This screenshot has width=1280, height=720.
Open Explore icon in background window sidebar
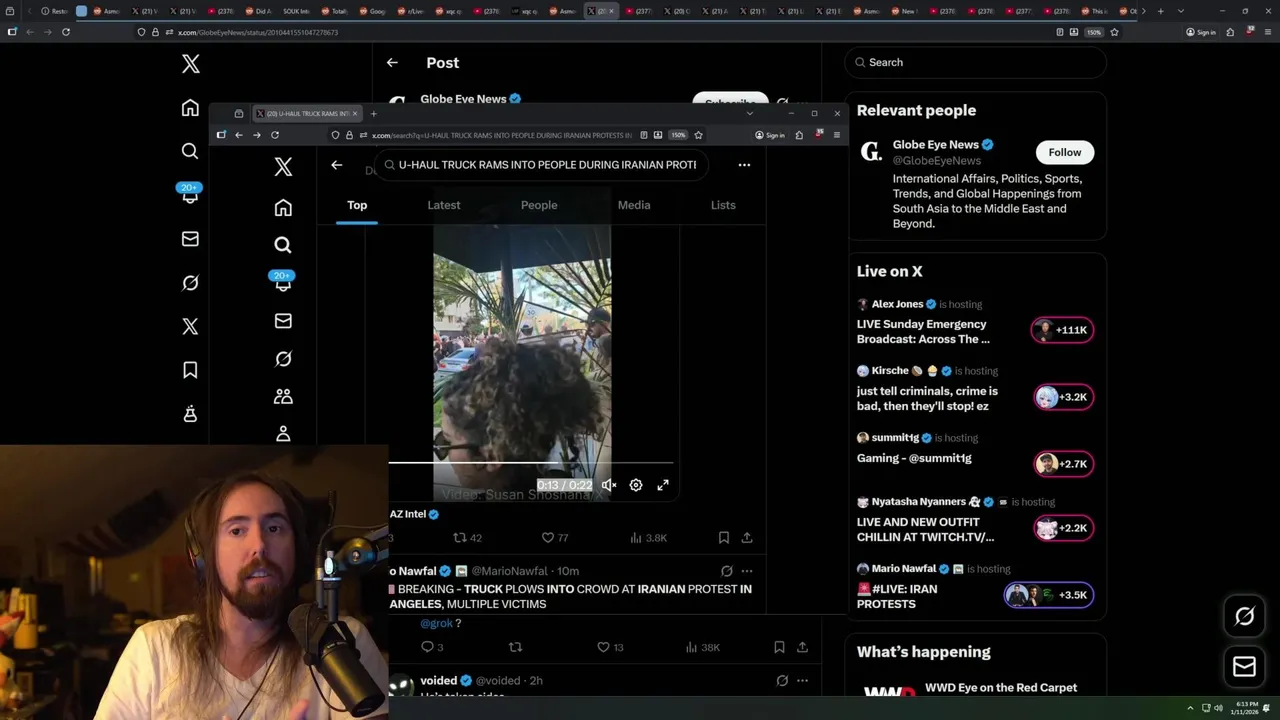[190, 151]
